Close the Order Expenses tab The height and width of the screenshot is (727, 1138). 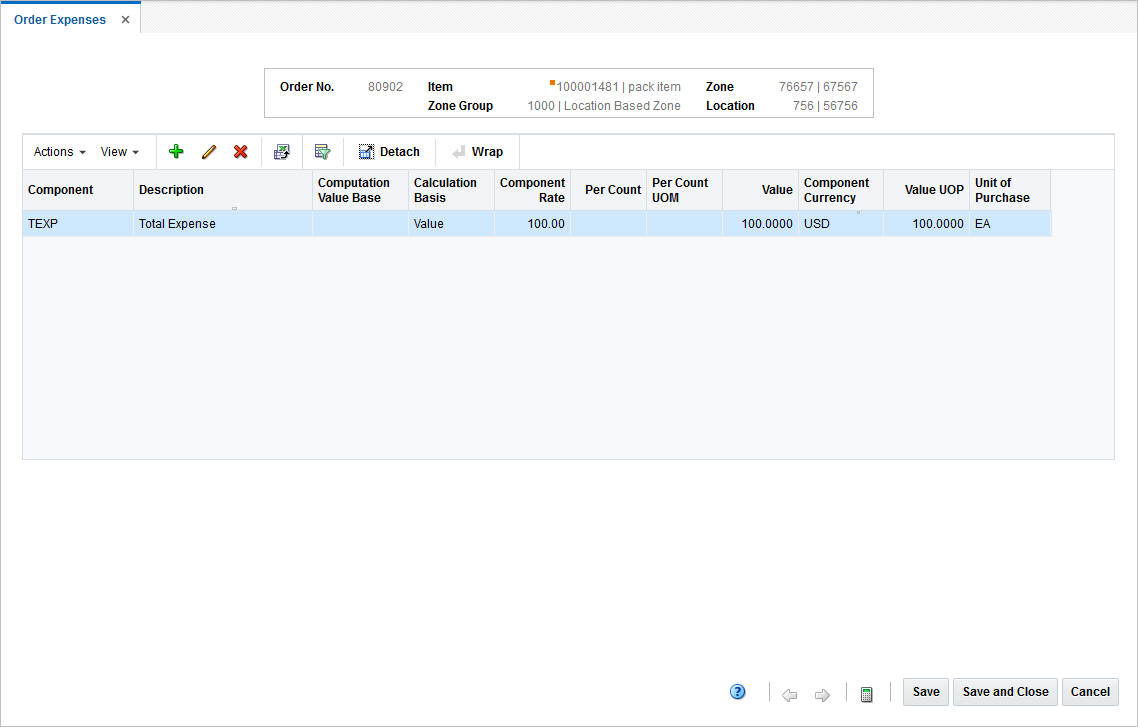point(125,18)
